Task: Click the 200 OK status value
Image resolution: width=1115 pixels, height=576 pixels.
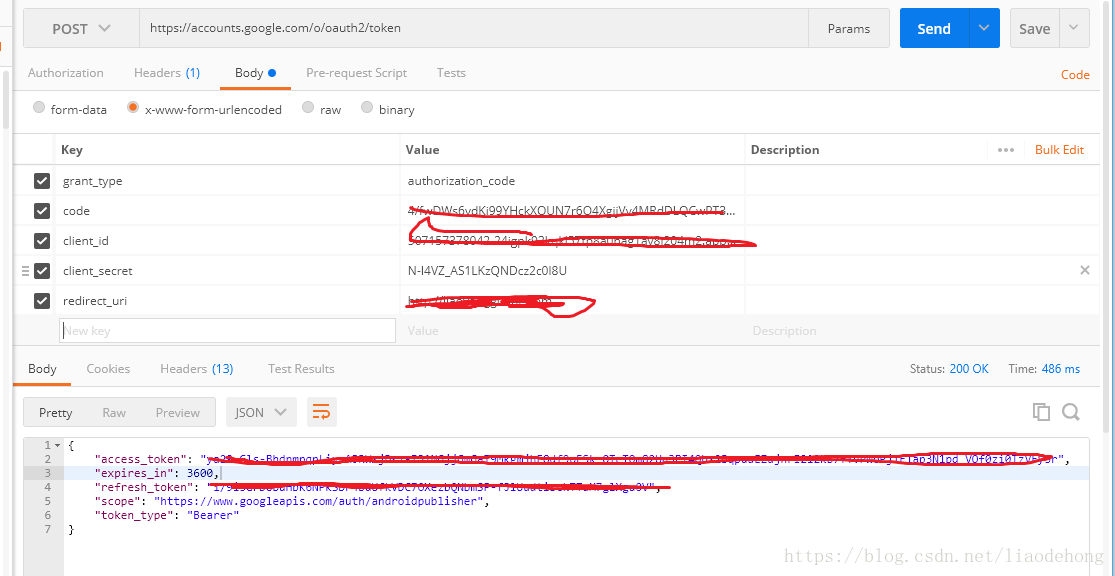Action: 969,369
